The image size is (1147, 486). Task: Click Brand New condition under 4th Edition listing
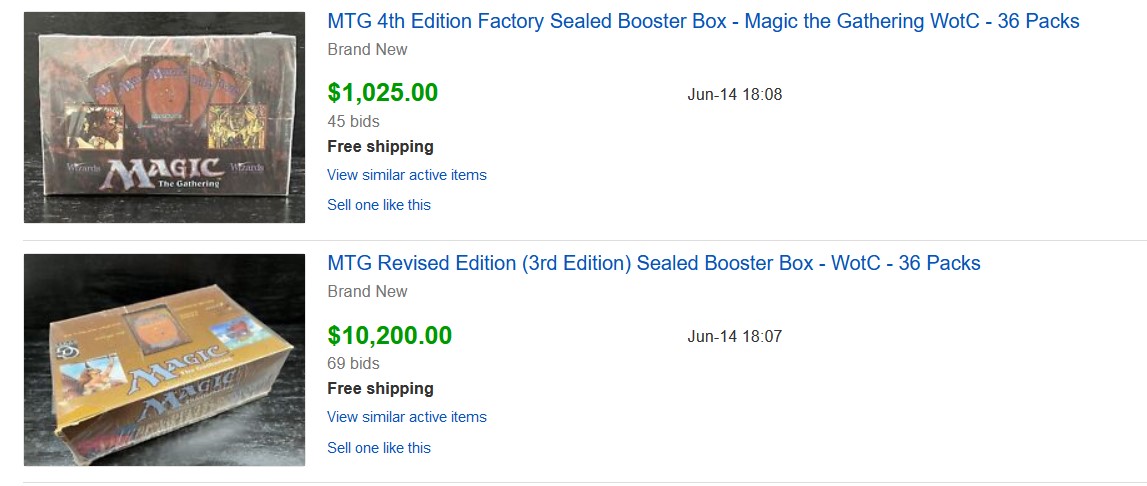pyautogui.click(x=367, y=49)
